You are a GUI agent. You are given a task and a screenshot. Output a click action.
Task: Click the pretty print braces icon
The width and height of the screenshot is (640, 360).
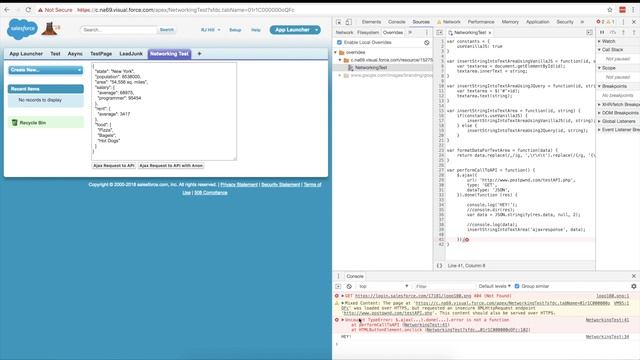[x=439, y=265]
